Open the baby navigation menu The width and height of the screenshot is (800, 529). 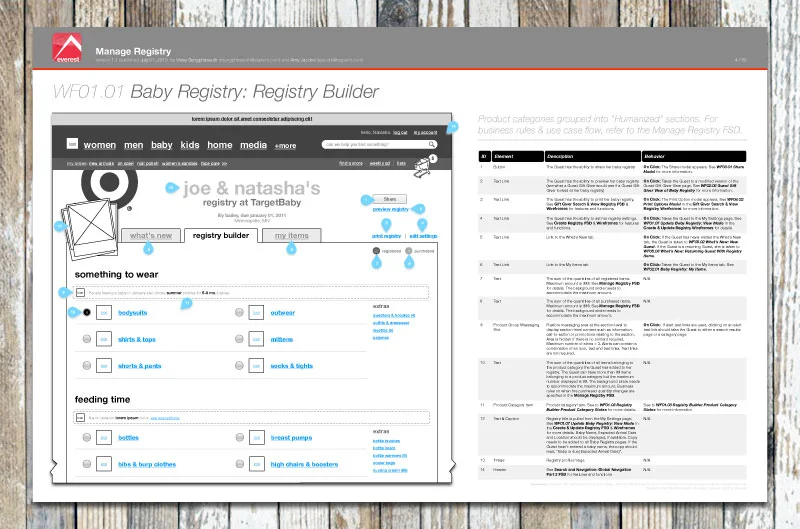(x=162, y=145)
